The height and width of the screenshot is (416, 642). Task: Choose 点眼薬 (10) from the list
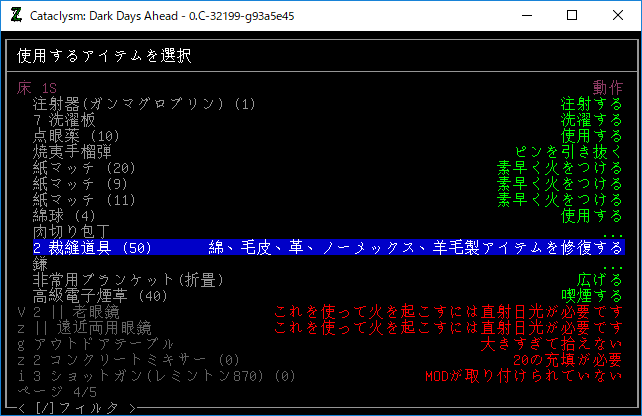(76, 135)
